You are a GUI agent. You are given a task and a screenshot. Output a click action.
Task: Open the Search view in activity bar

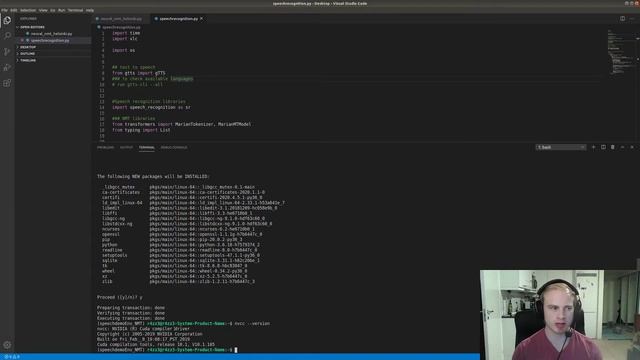pos(7,36)
